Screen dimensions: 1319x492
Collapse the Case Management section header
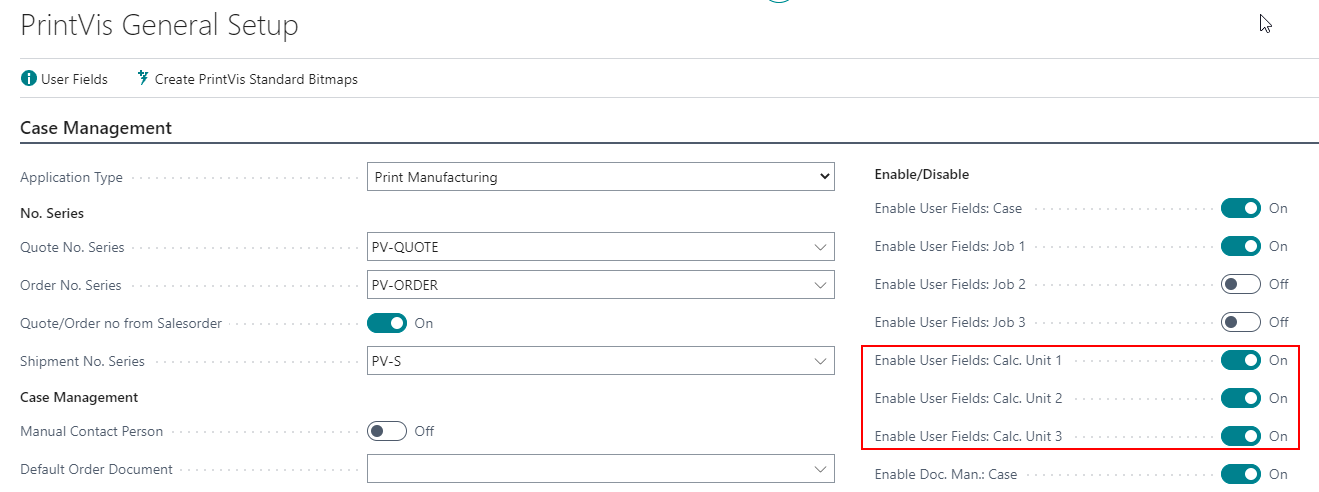coord(96,128)
